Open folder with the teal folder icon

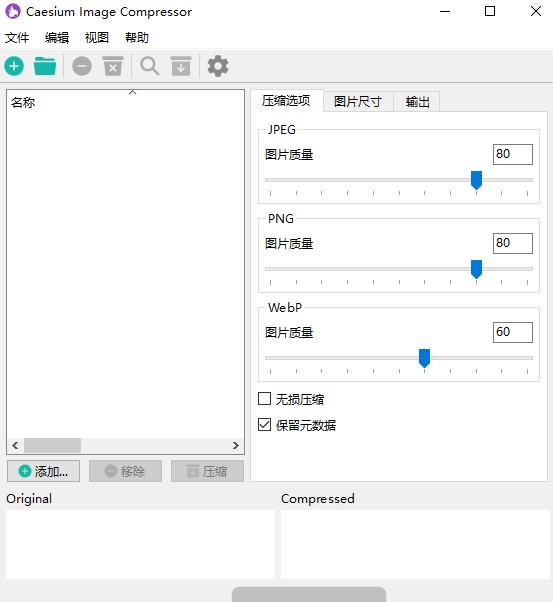(45, 66)
